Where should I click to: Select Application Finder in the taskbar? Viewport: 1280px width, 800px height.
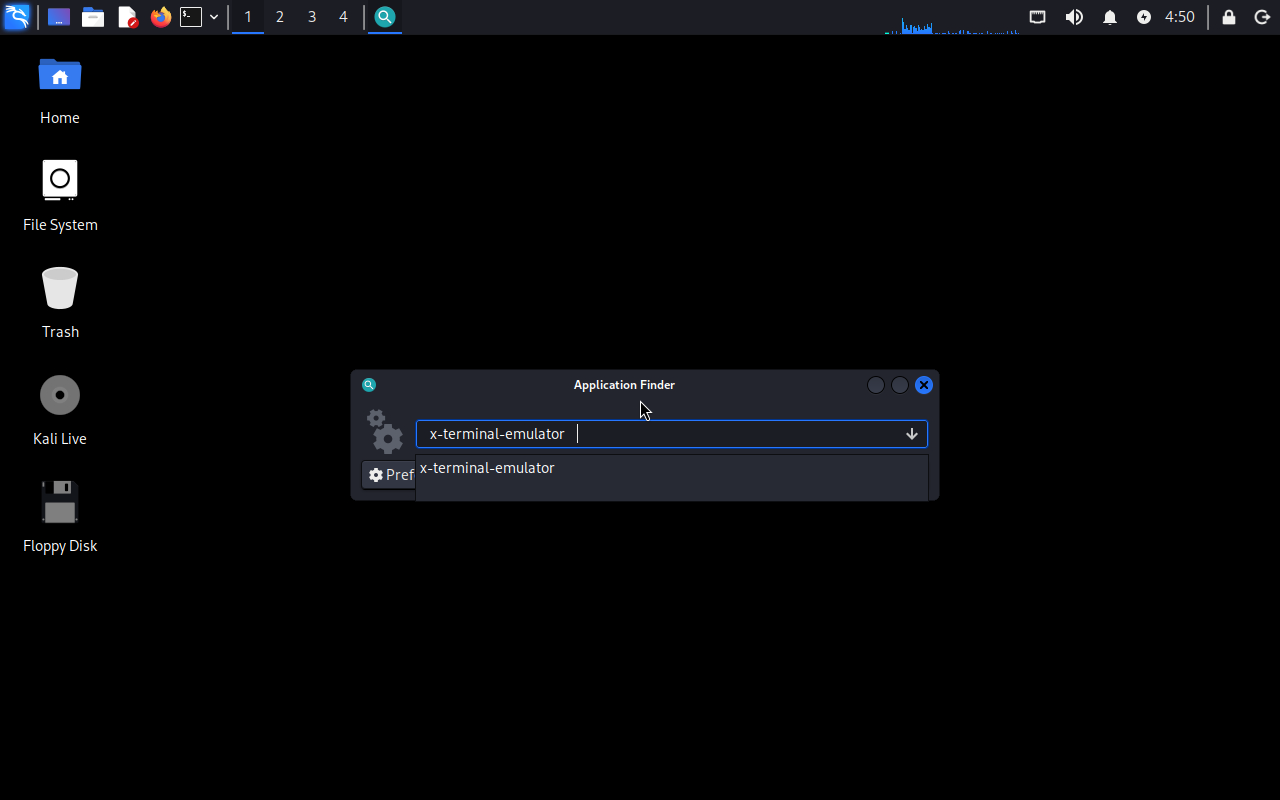[x=385, y=17]
